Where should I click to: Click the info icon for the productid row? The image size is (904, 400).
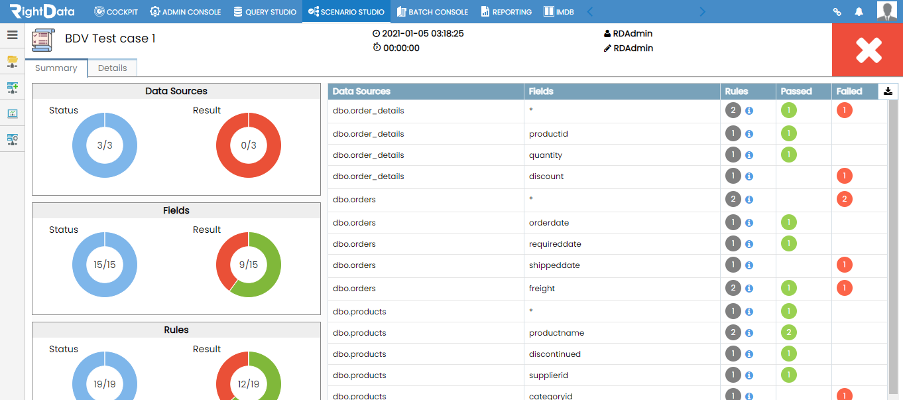749,133
